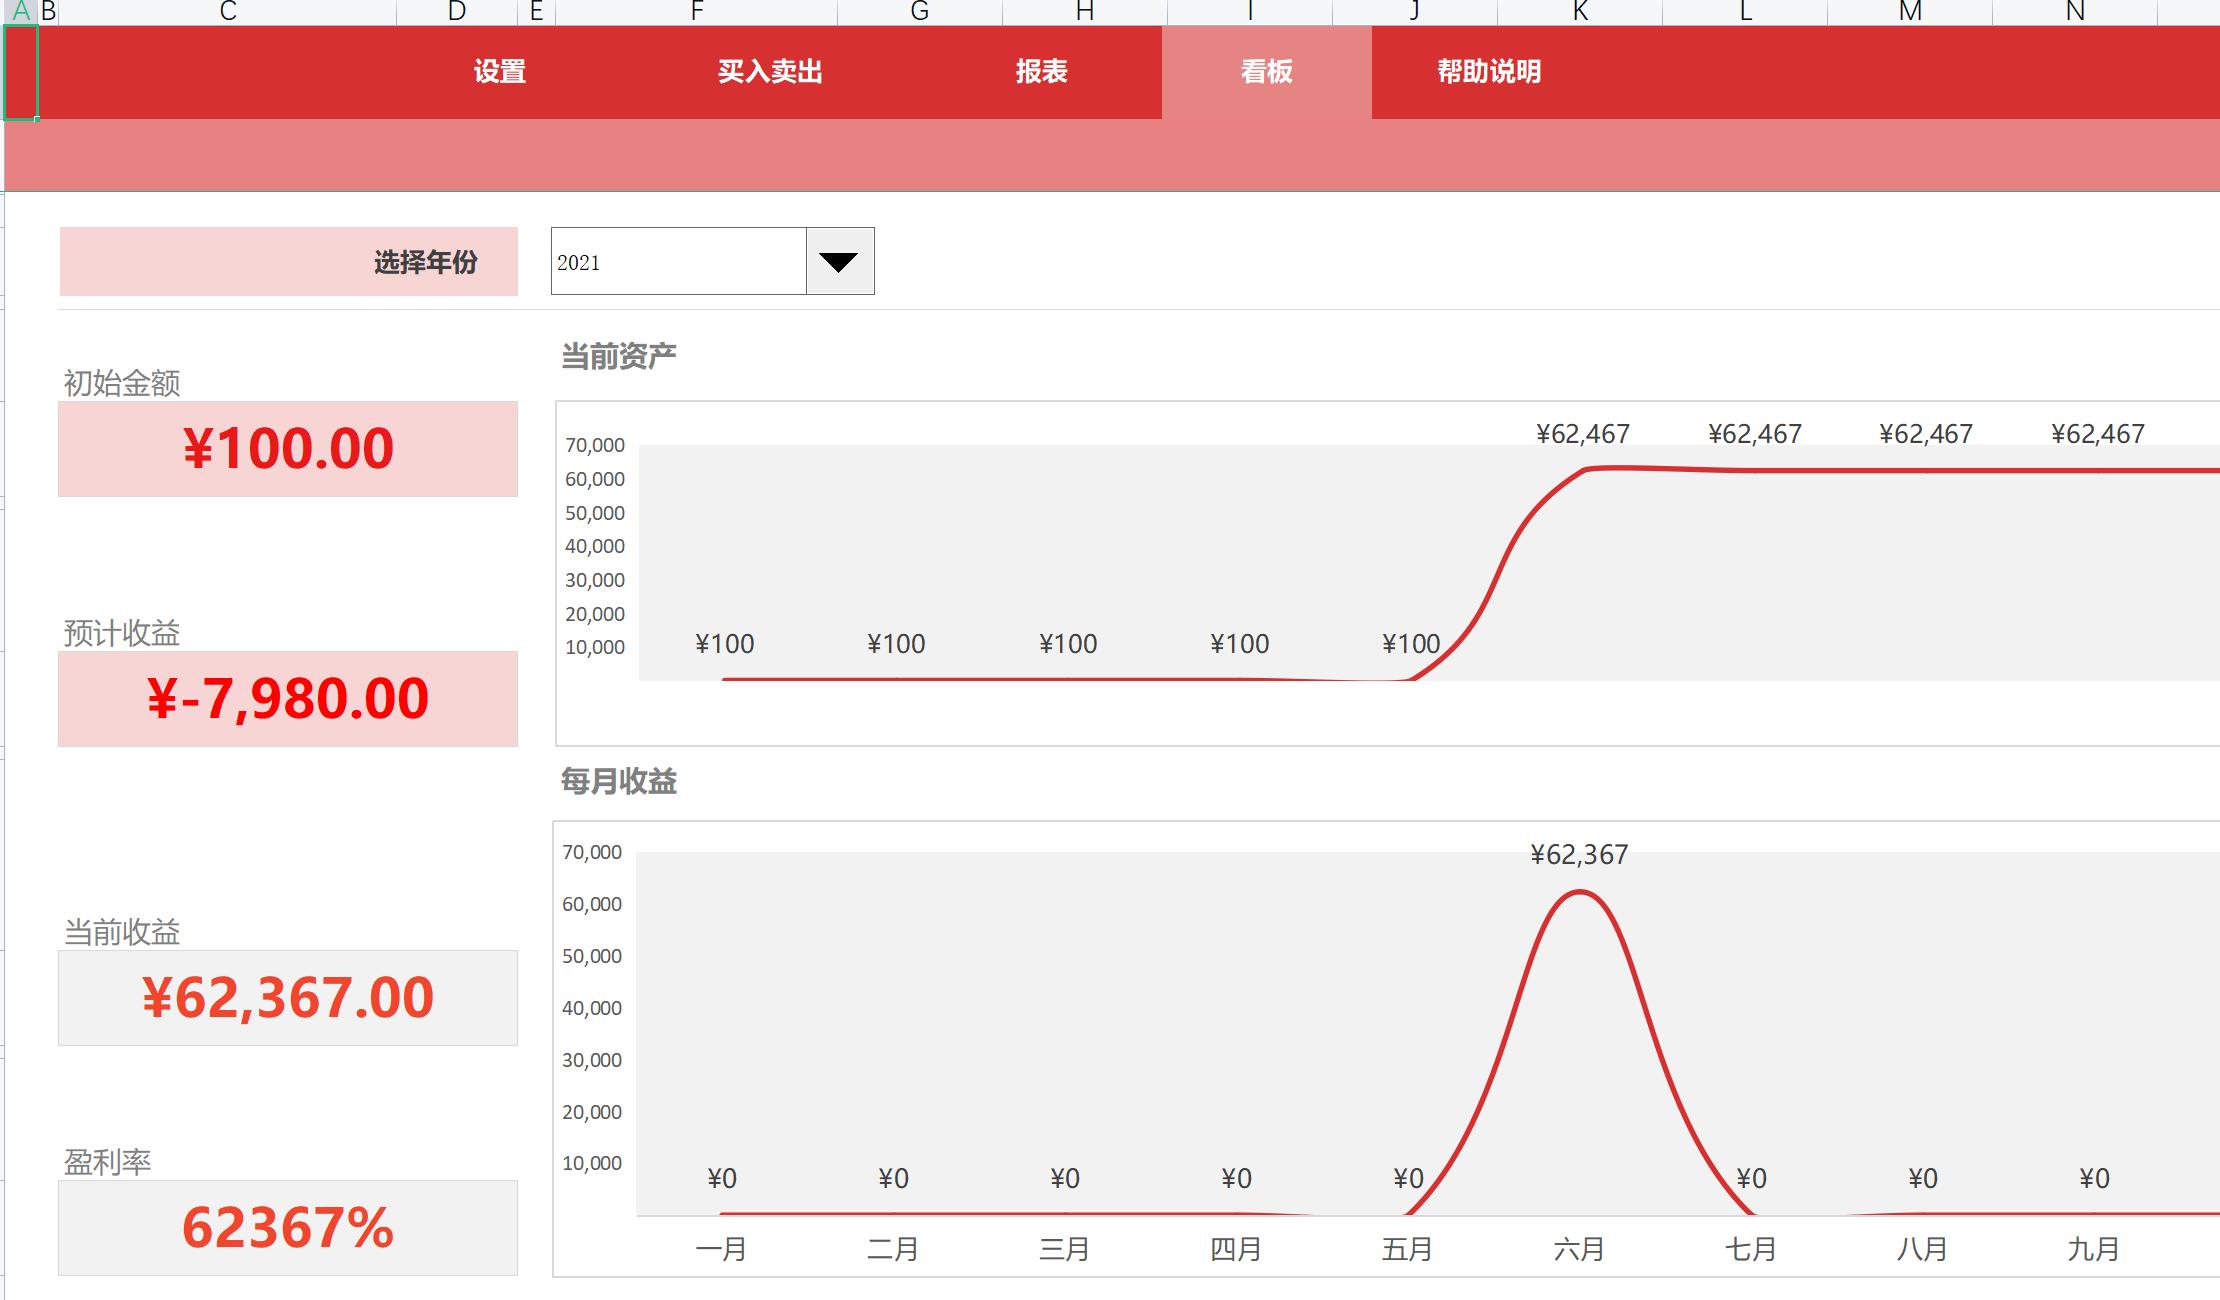Select the 当前收益 figure ¥62,367.00

coord(287,996)
